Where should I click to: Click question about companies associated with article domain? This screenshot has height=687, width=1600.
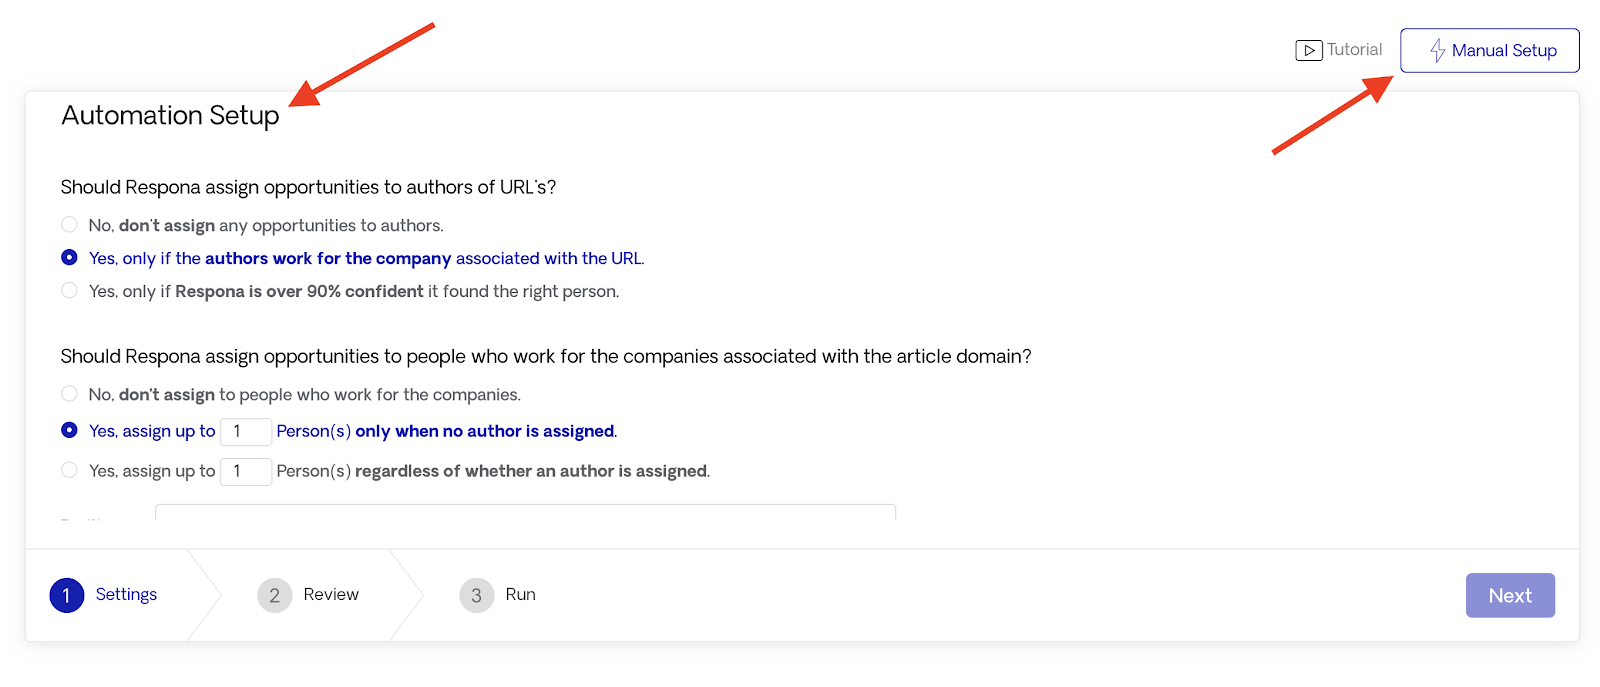click(546, 356)
